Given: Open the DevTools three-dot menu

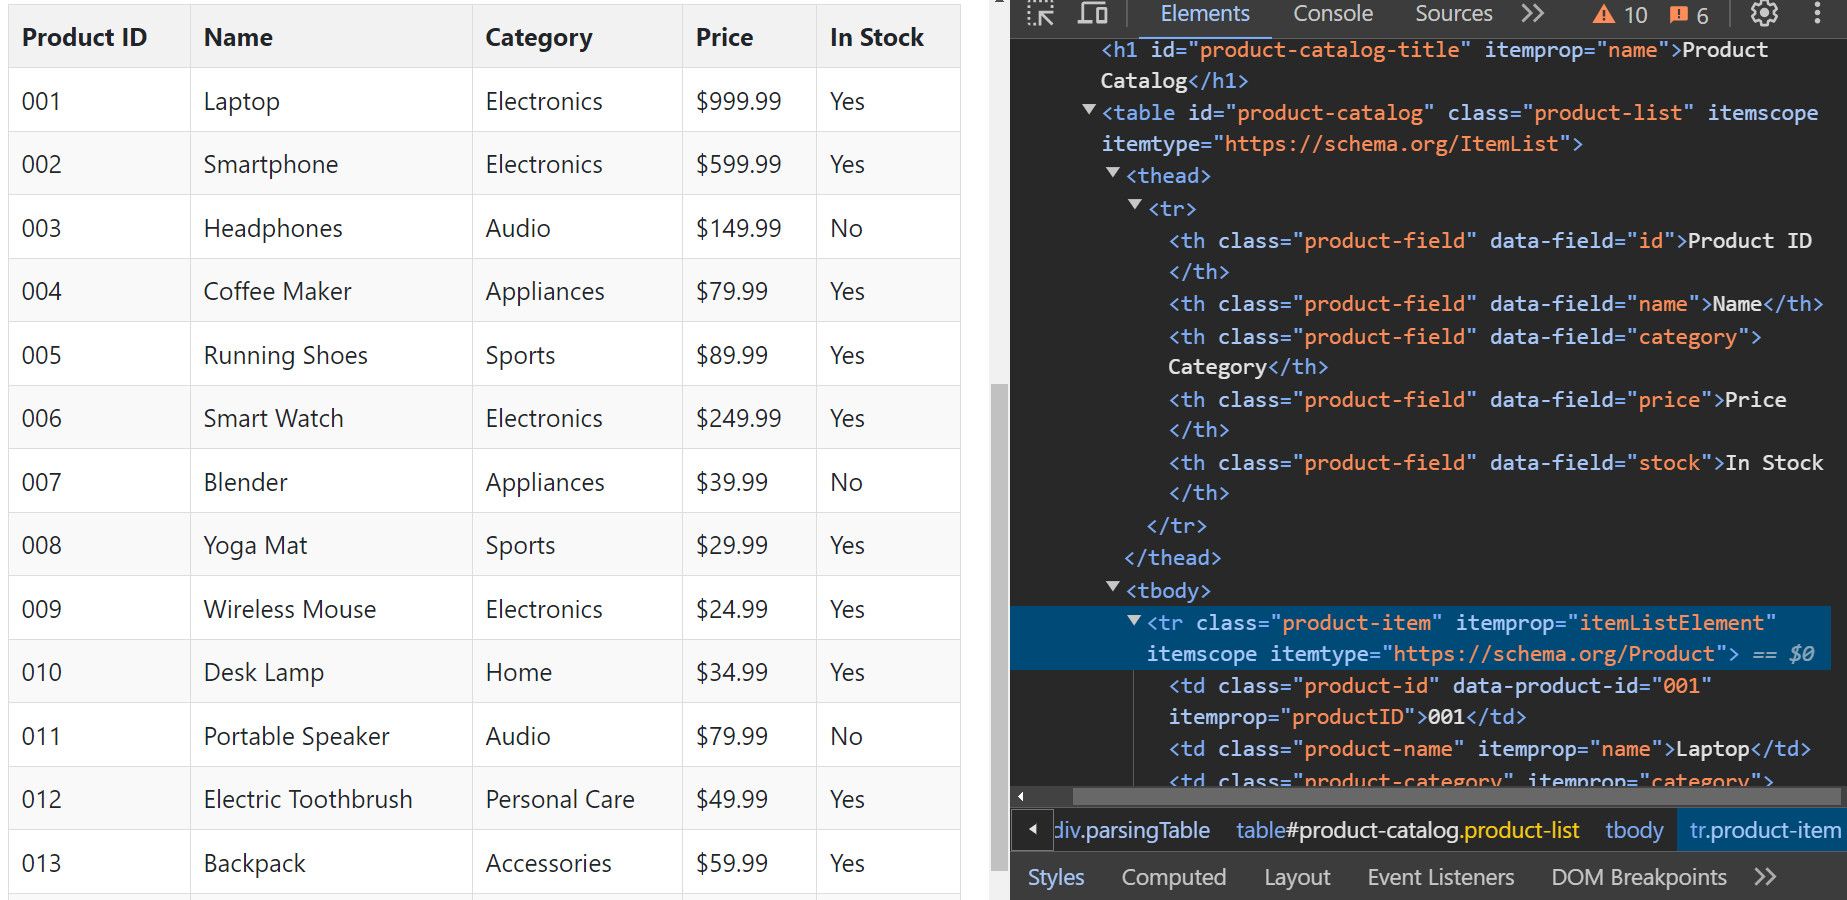Looking at the screenshot, I should 1817,14.
